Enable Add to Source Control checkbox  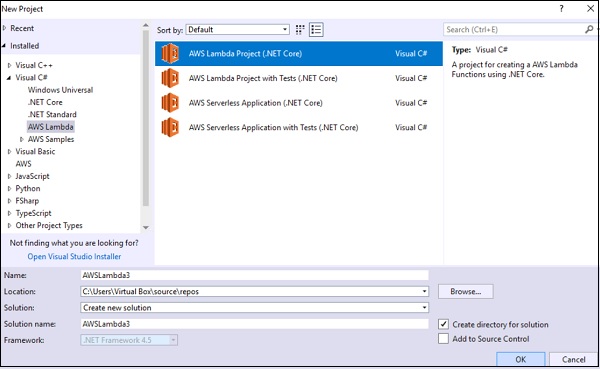443,339
